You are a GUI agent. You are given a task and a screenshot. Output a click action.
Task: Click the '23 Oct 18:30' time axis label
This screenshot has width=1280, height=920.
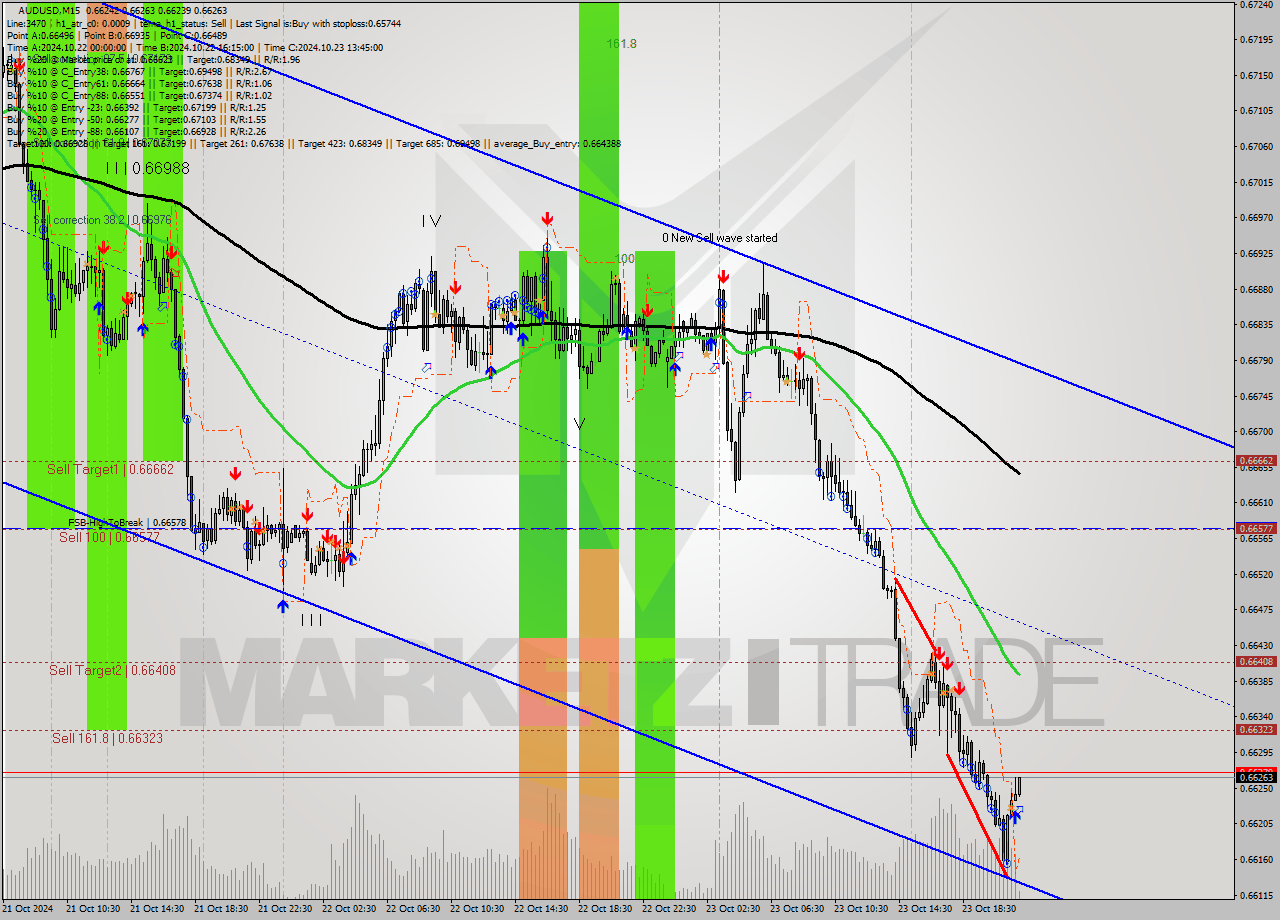coord(988,909)
